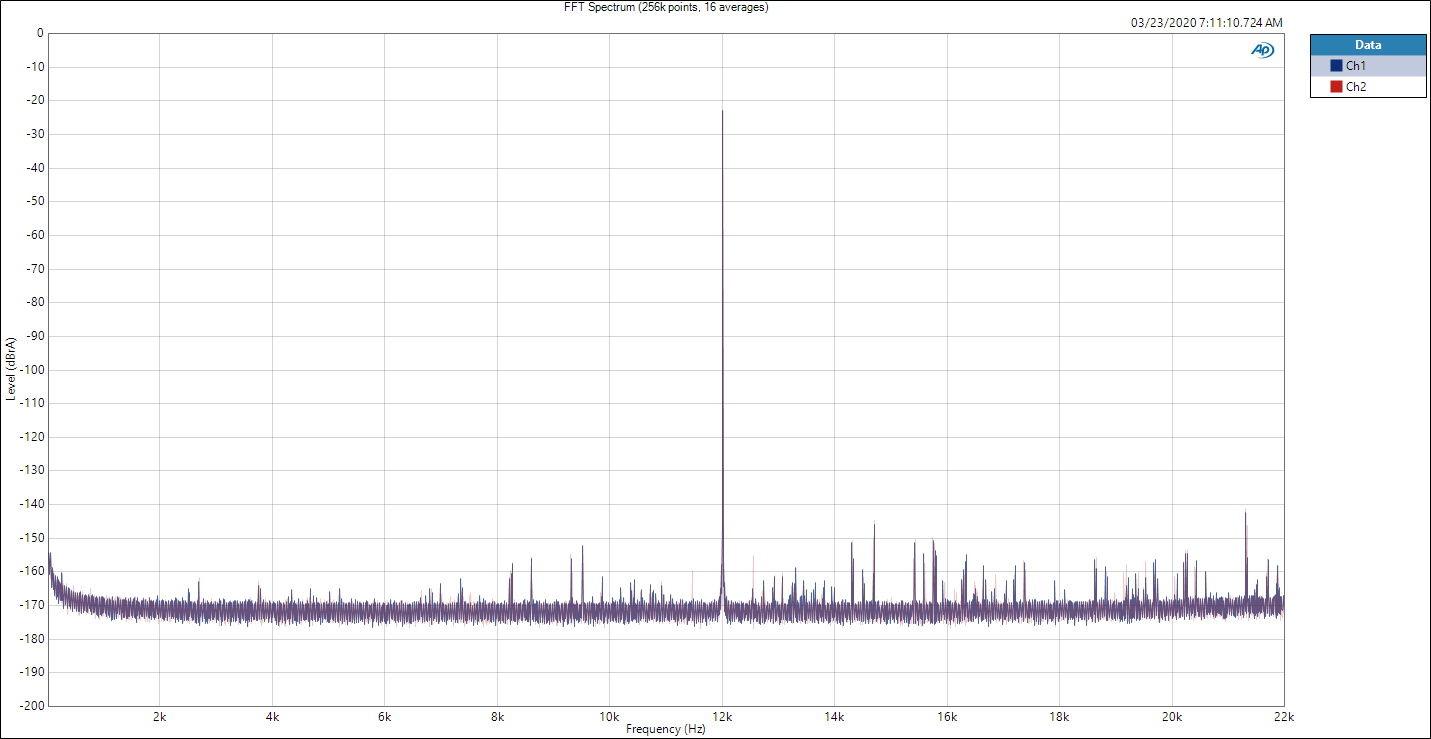Image resolution: width=1431 pixels, height=739 pixels.
Task: Click the Data legend header
Action: [x=1368, y=45]
